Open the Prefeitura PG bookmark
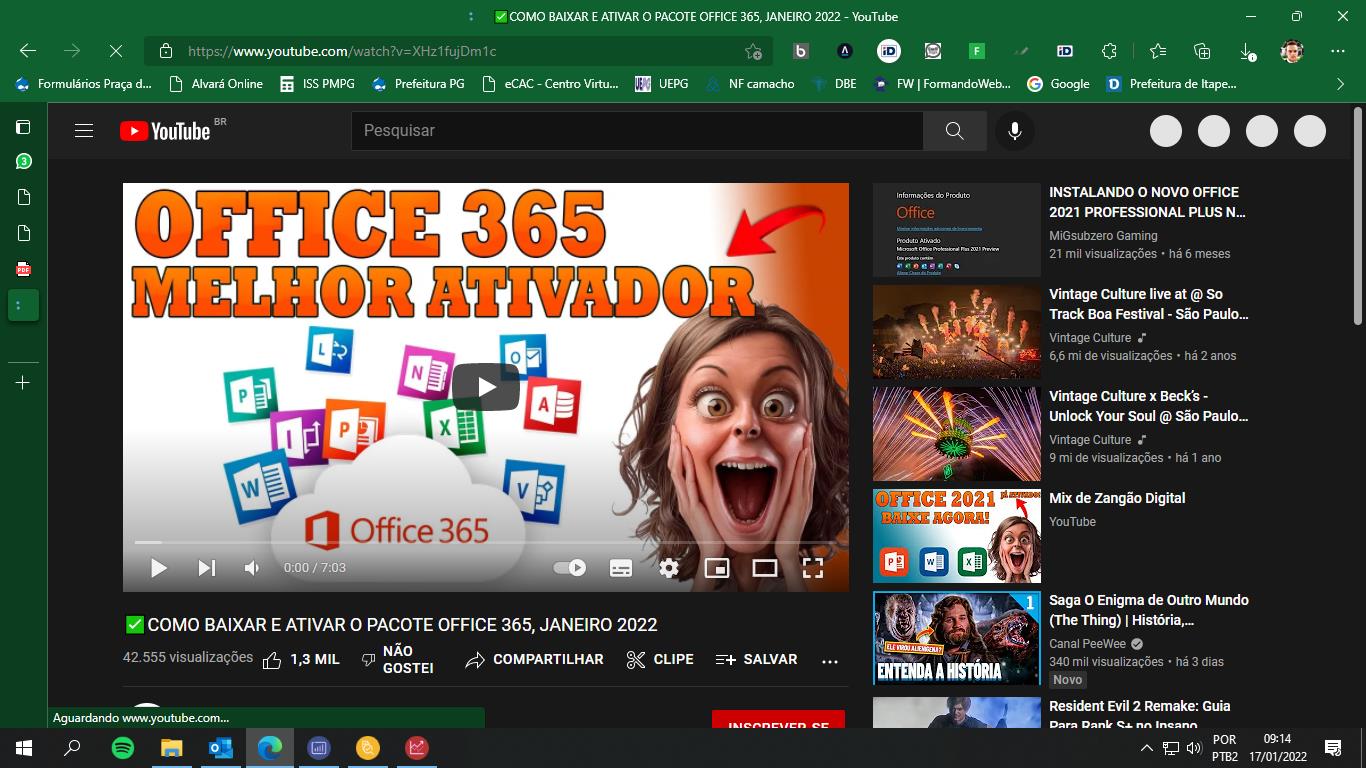Image resolution: width=1366 pixels, height=768 pixels. 418,84
